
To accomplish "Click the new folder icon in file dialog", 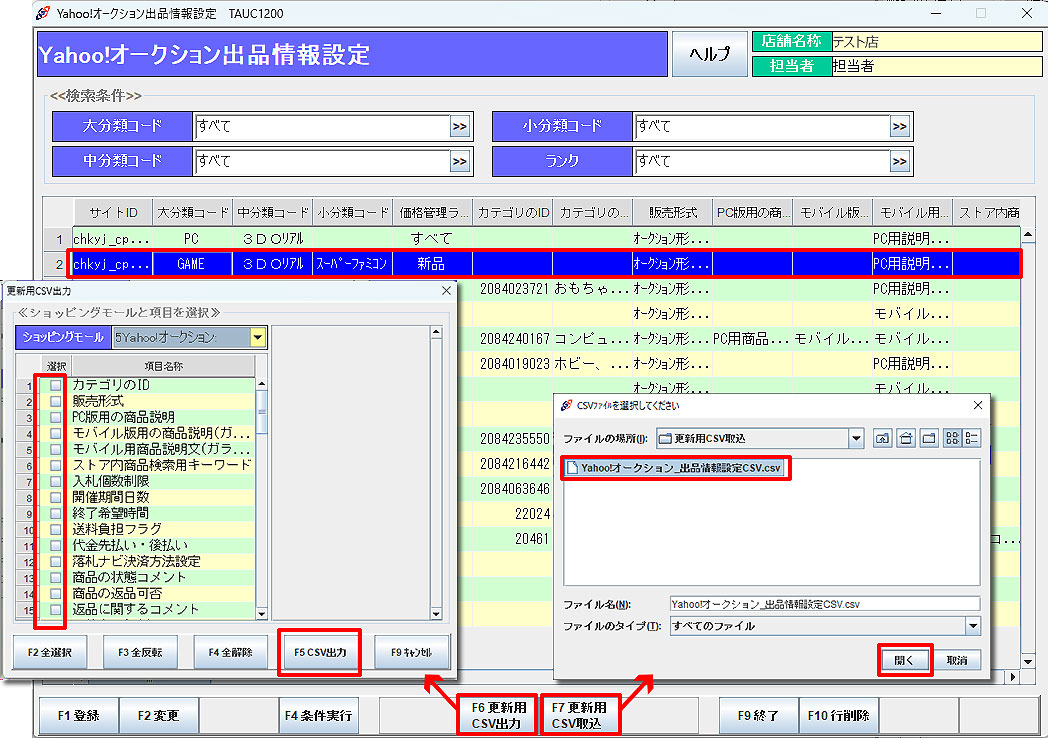I will point(928,438).
